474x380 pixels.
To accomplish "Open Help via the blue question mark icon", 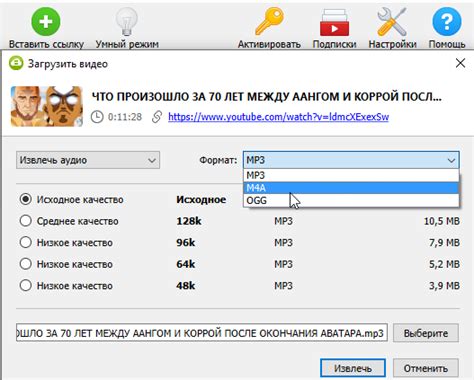I will coord(447,22).
